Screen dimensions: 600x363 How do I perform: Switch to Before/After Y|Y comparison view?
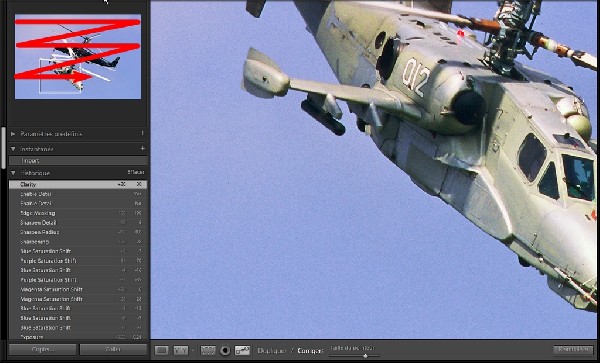(181, 350)
